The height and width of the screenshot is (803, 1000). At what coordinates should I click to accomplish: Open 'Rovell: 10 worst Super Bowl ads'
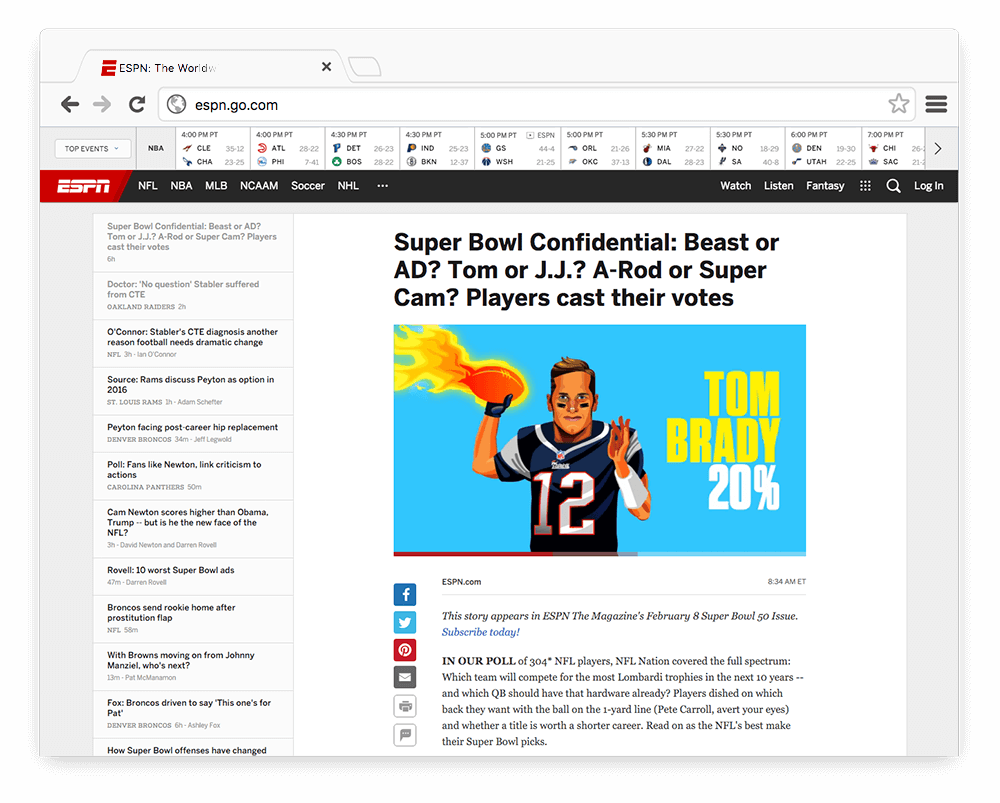point(193,577)
